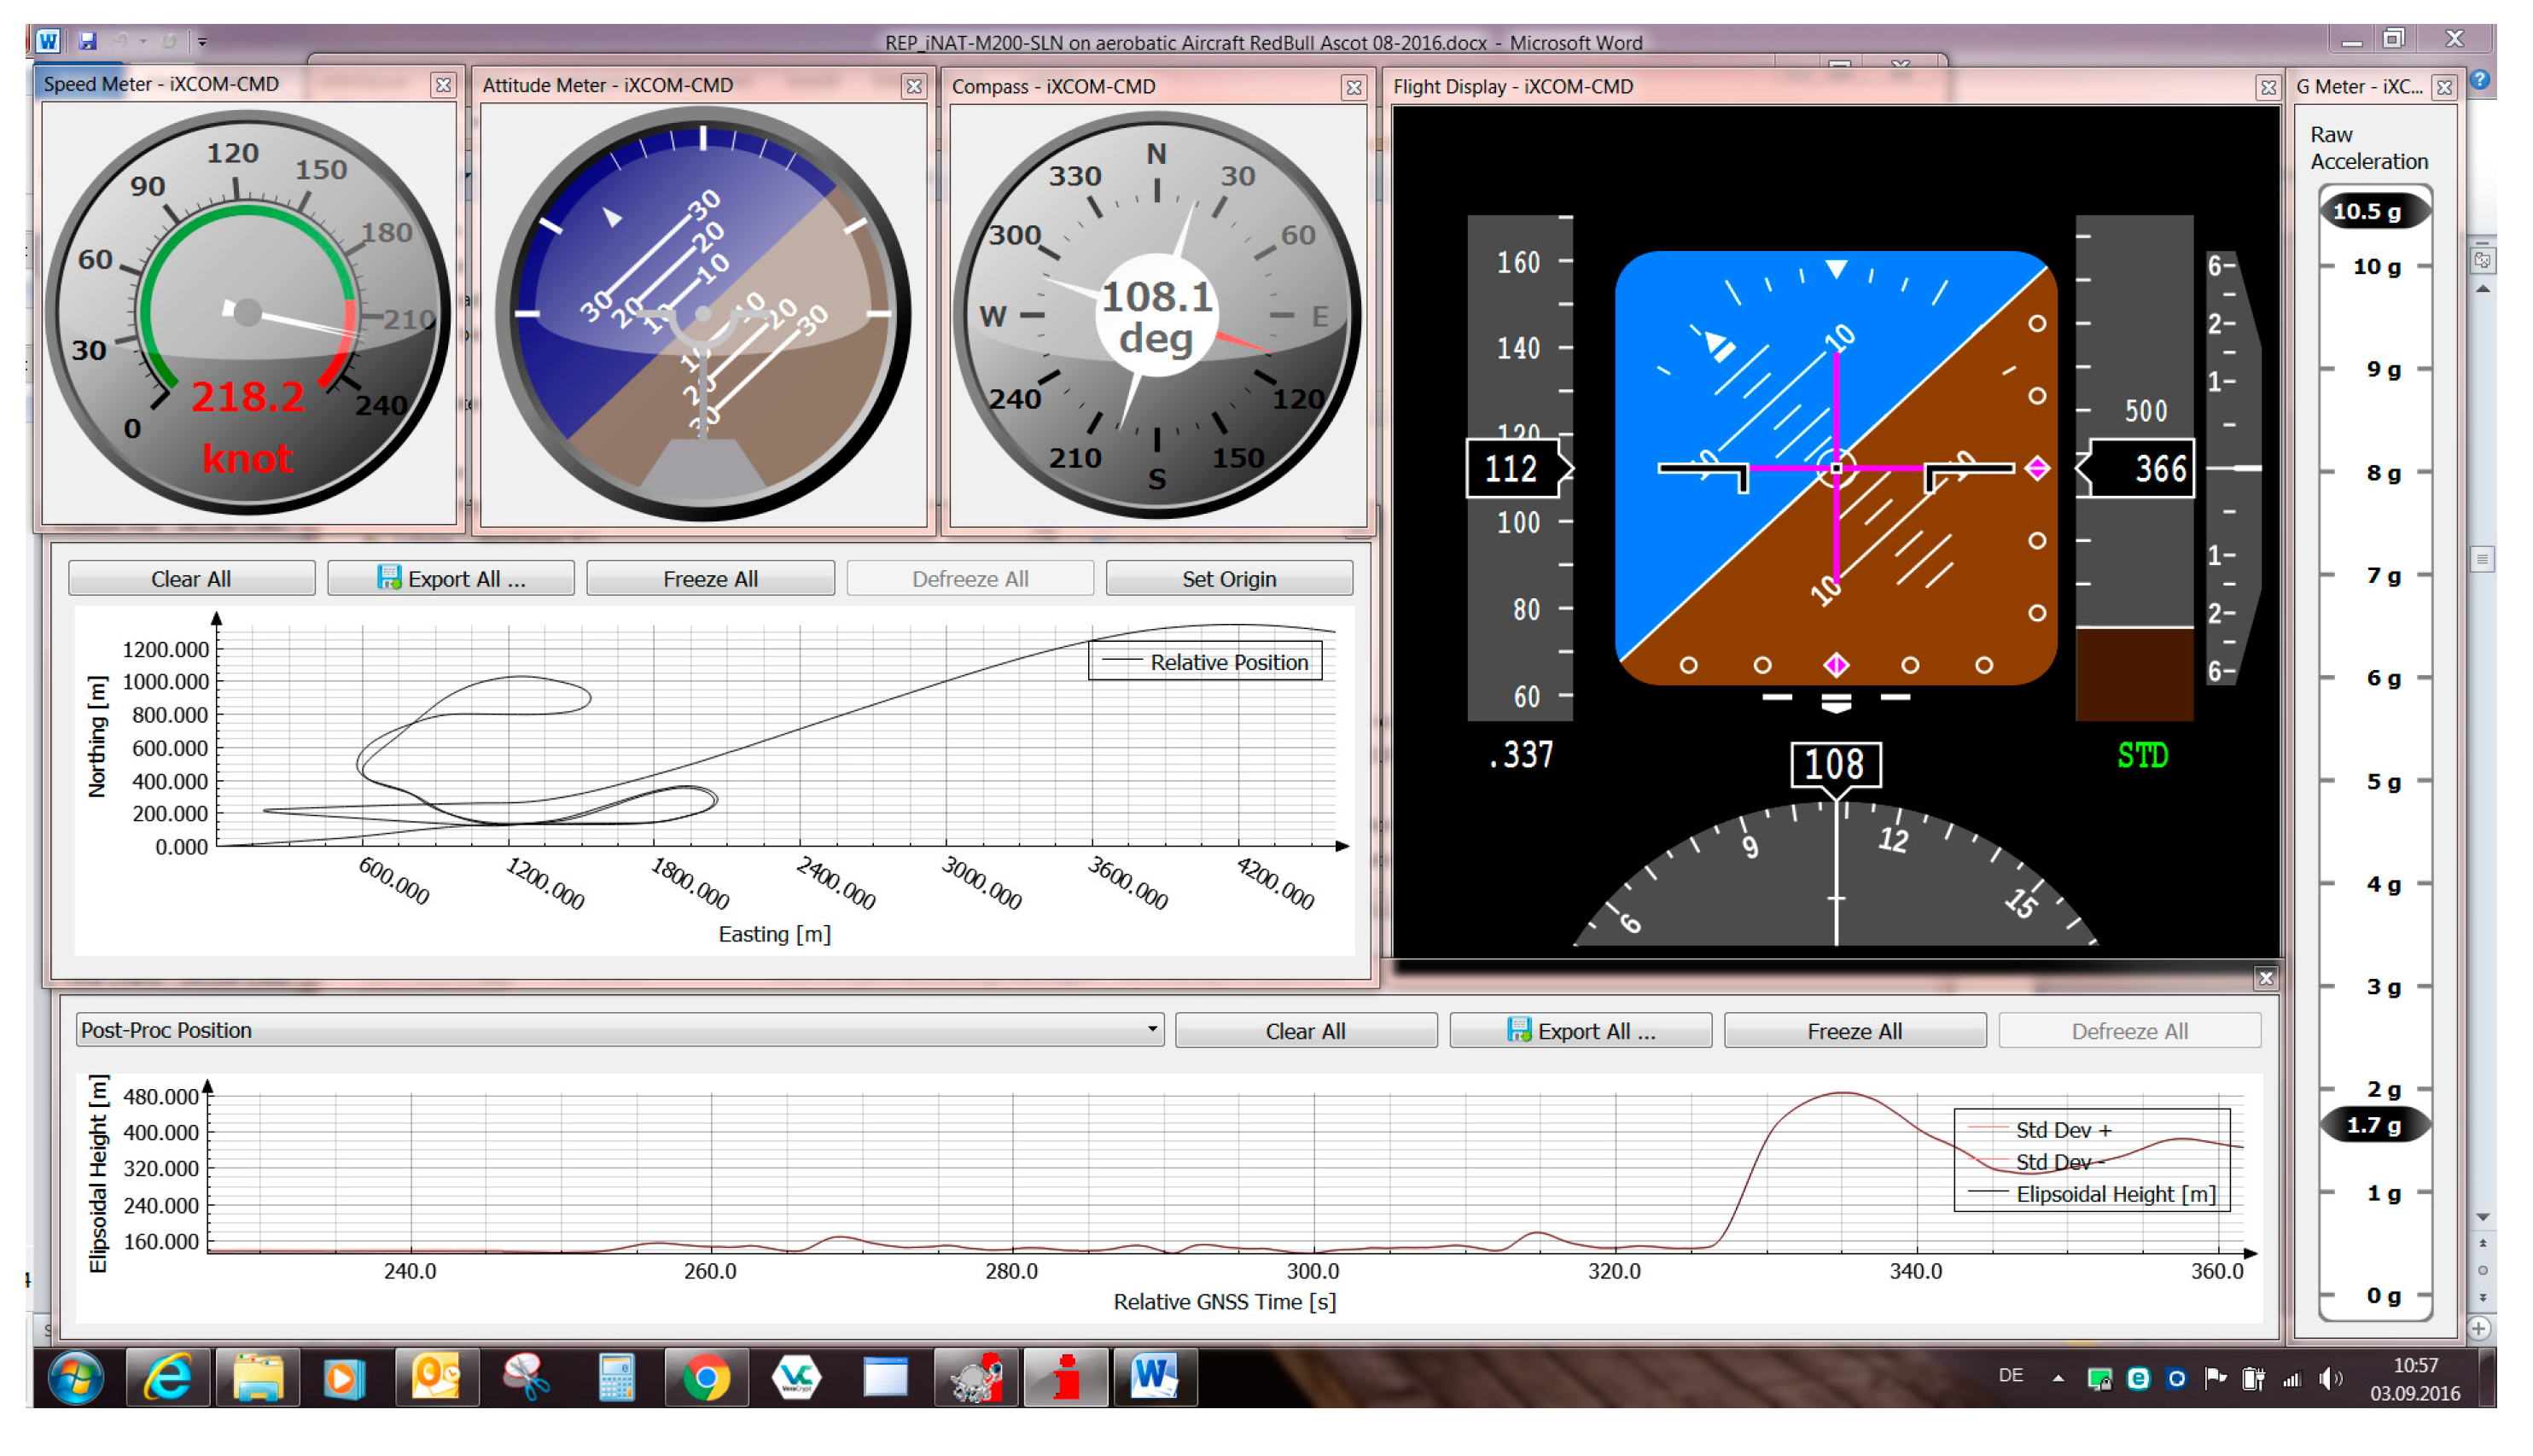
Task: Click Export All in the height plot panel
Action: 1580,1031
